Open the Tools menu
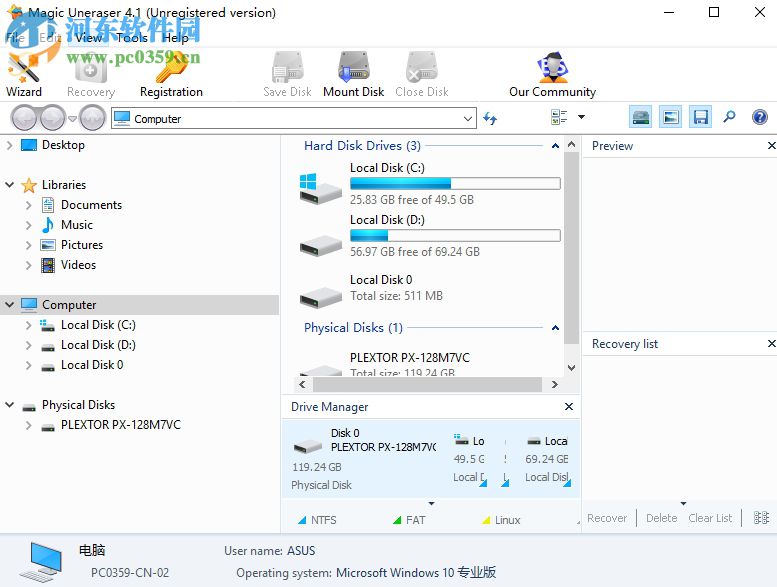Screen dimensions: 777x587 tap(132, 38)
